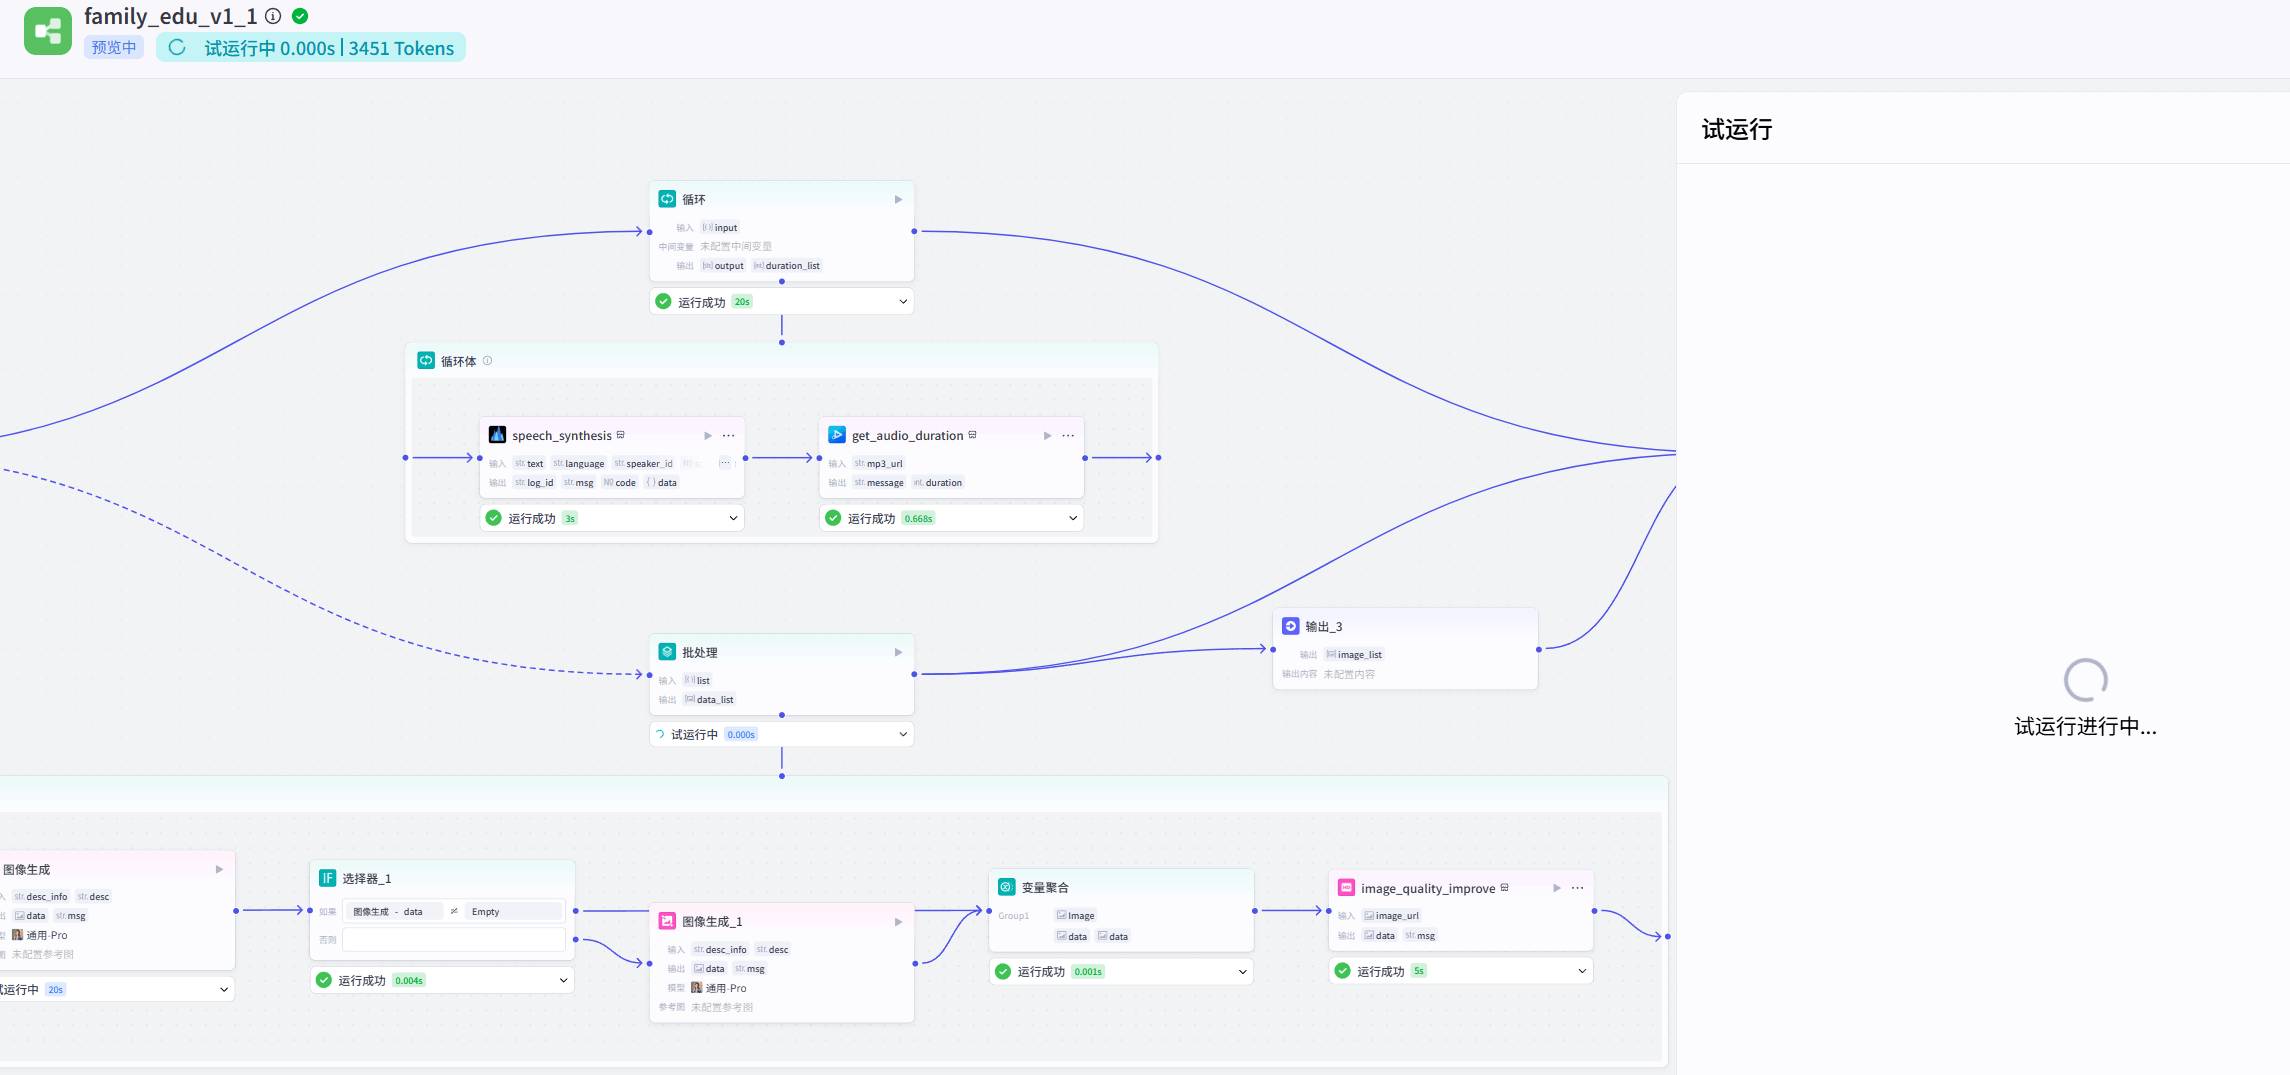Screen dimensions: 2290x1075
Task: Expand 变量聚合 run success details
Action: click(x=1242, y=971)
